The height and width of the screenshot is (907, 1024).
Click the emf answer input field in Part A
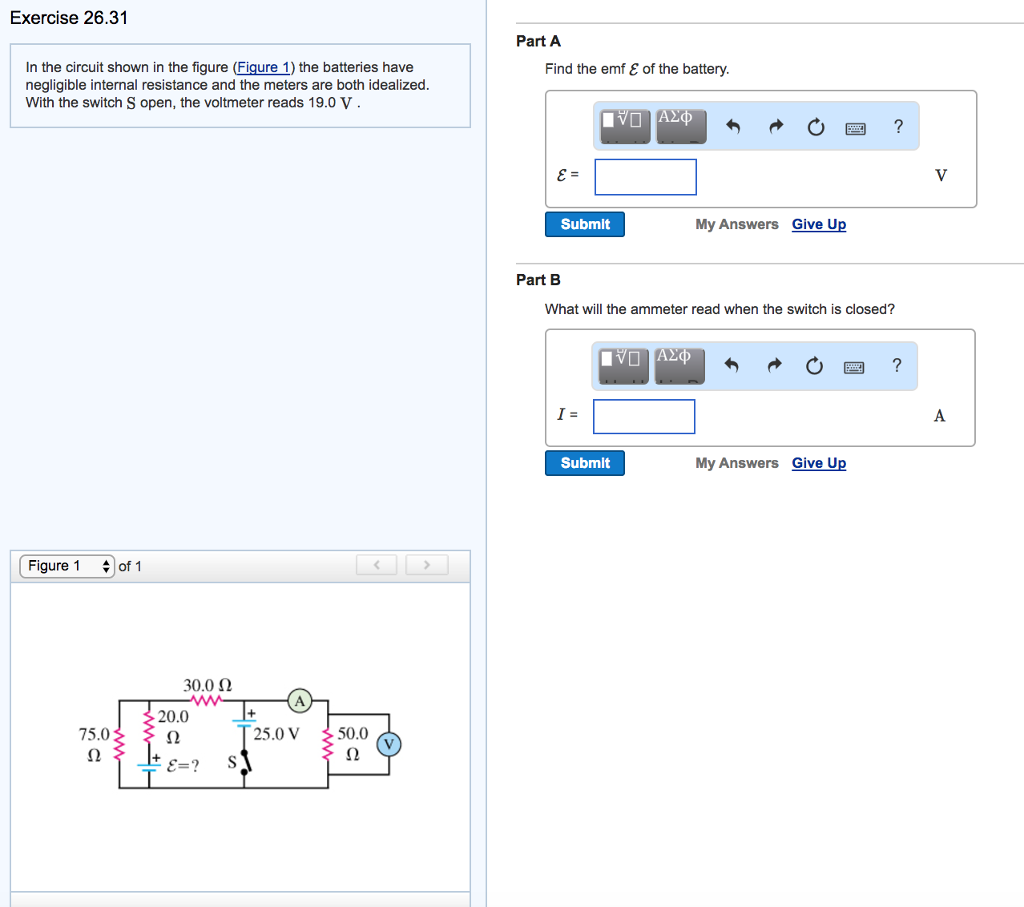pos(645,176)
